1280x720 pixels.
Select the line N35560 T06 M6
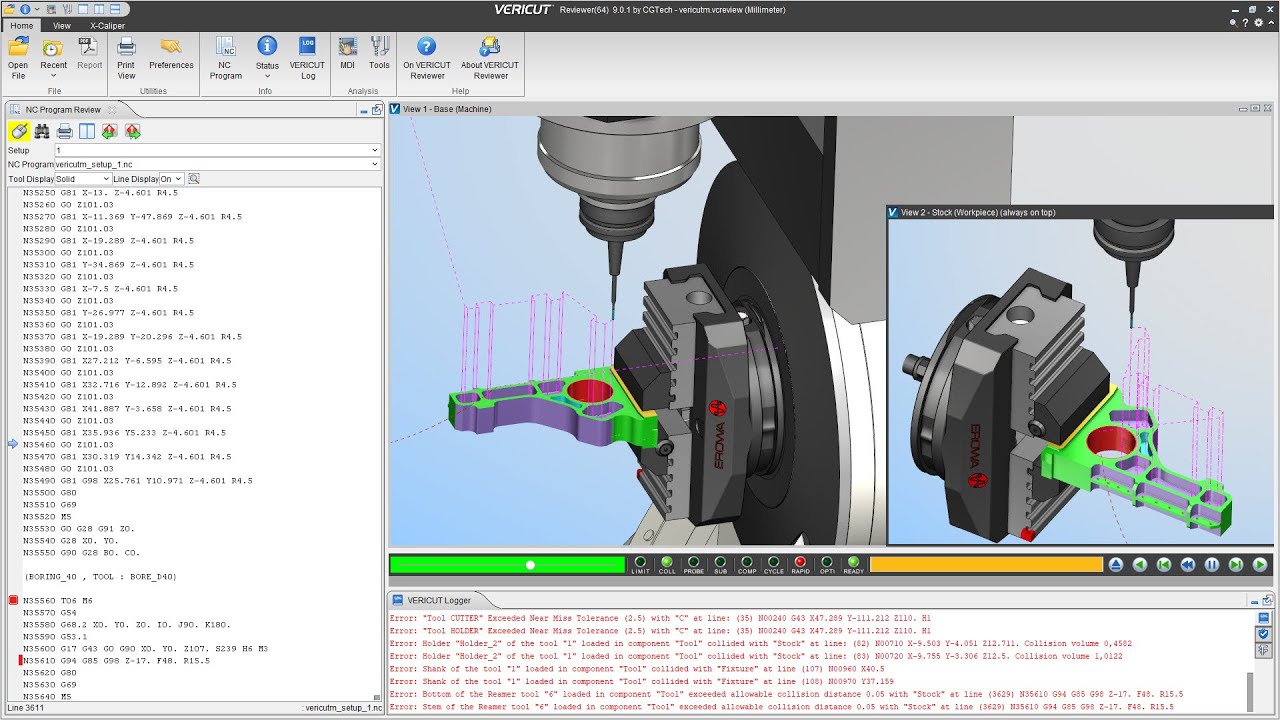point(57,600)
